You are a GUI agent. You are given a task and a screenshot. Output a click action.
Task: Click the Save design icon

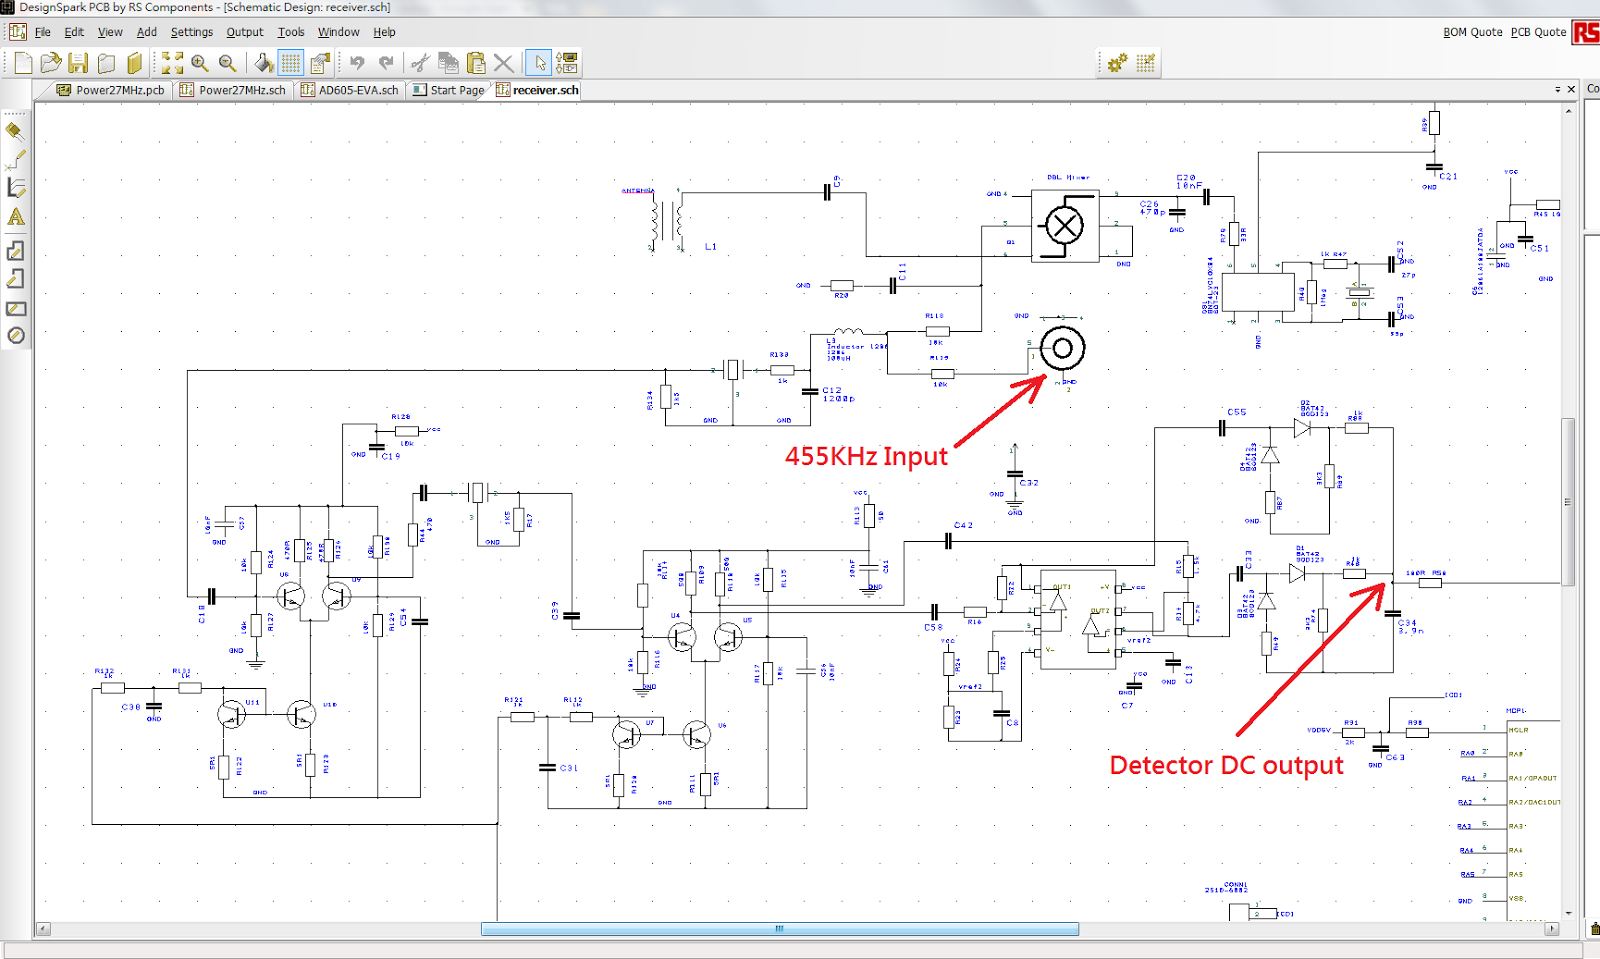coord(80,63)
